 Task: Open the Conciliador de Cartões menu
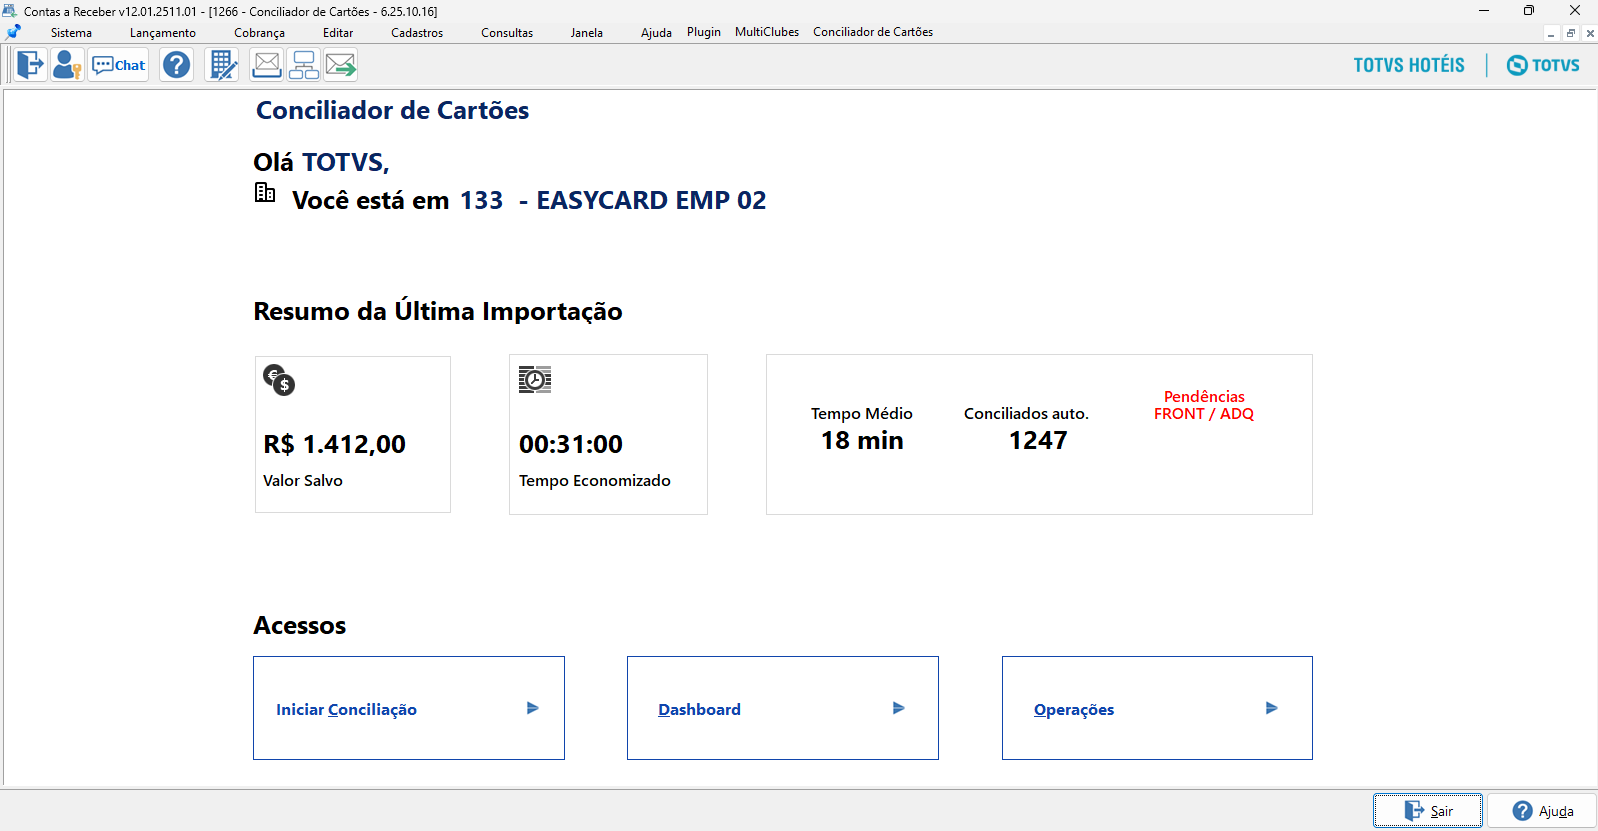coord(873,32)
